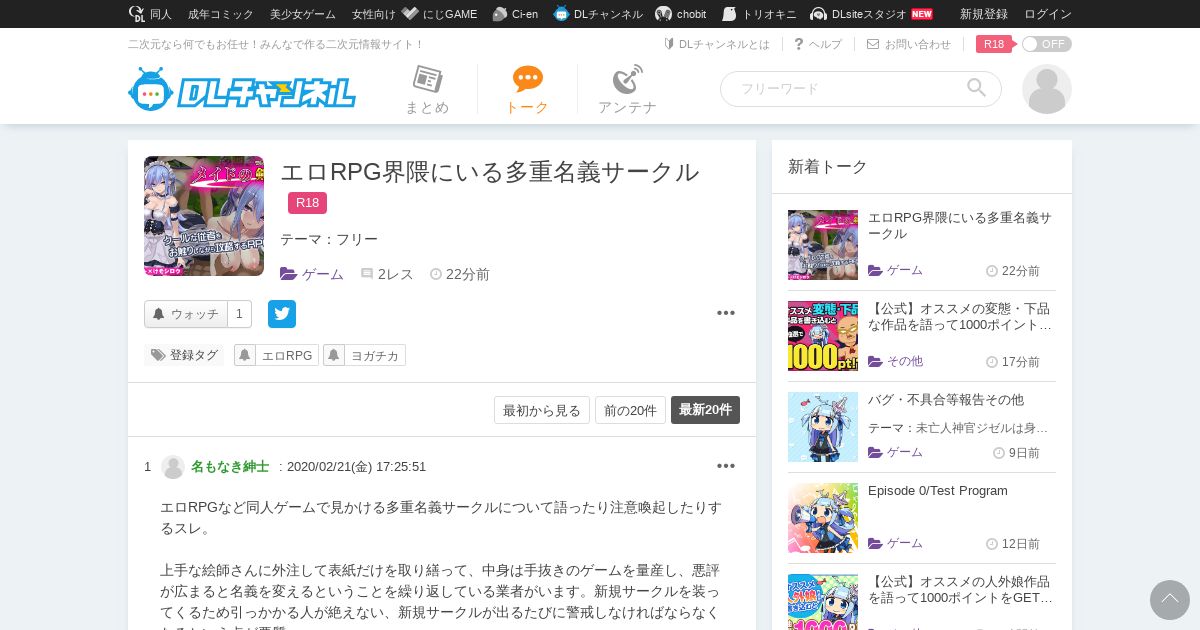Click the watch count 1
This screenshot has width=1200, height=630.
coord(239,314)
